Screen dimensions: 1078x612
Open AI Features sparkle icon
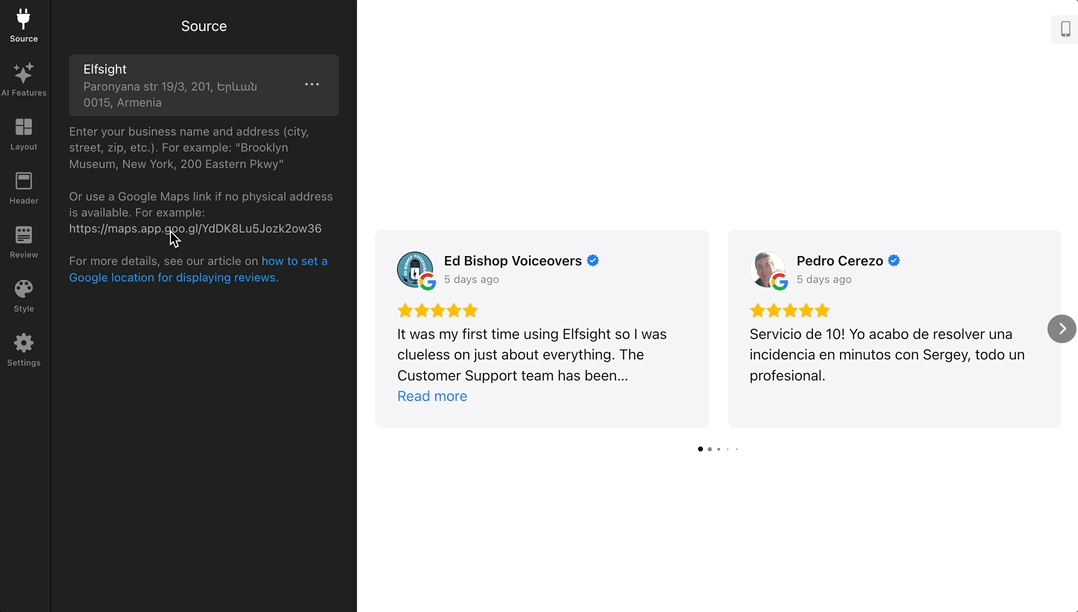pos(24,79)
